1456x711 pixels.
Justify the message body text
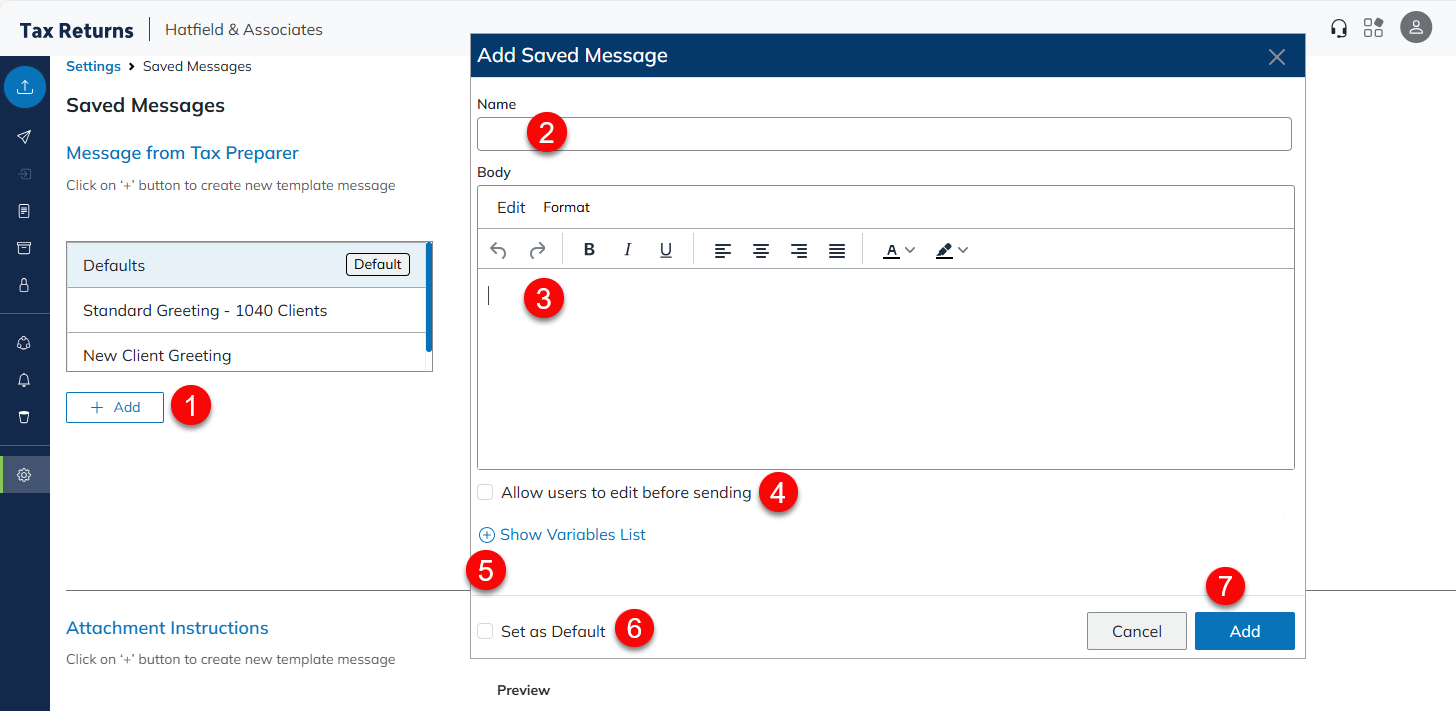coord(837,250)
